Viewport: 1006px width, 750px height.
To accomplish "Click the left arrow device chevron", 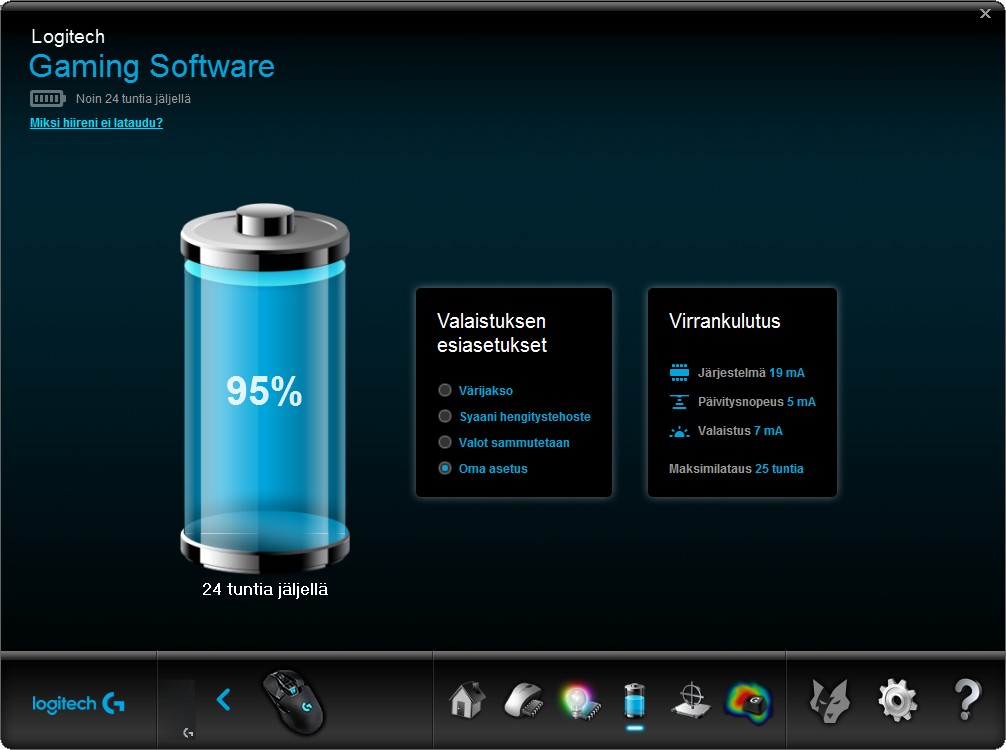I will point(223,699).
